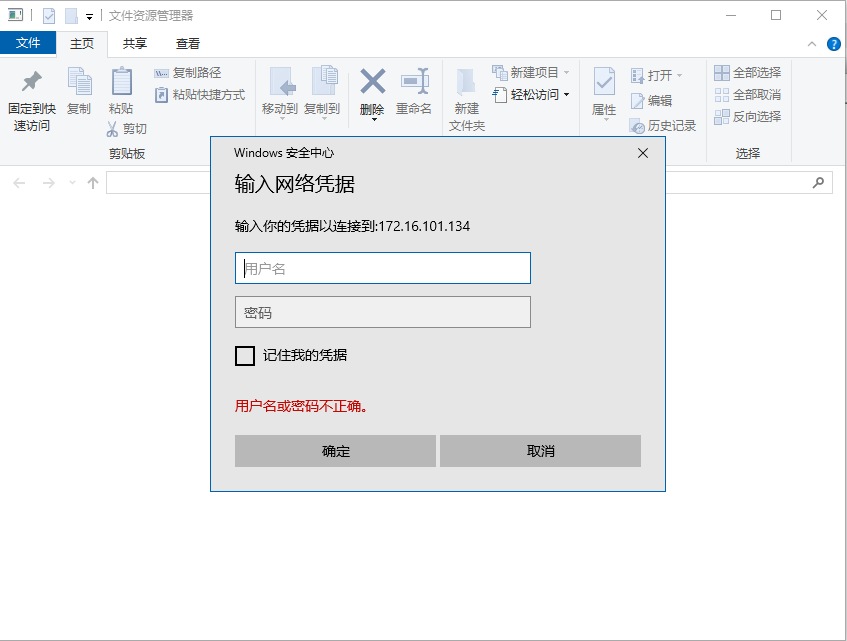Open the 文件 (File) menu

pyautogui.click(x=29, y=43)
